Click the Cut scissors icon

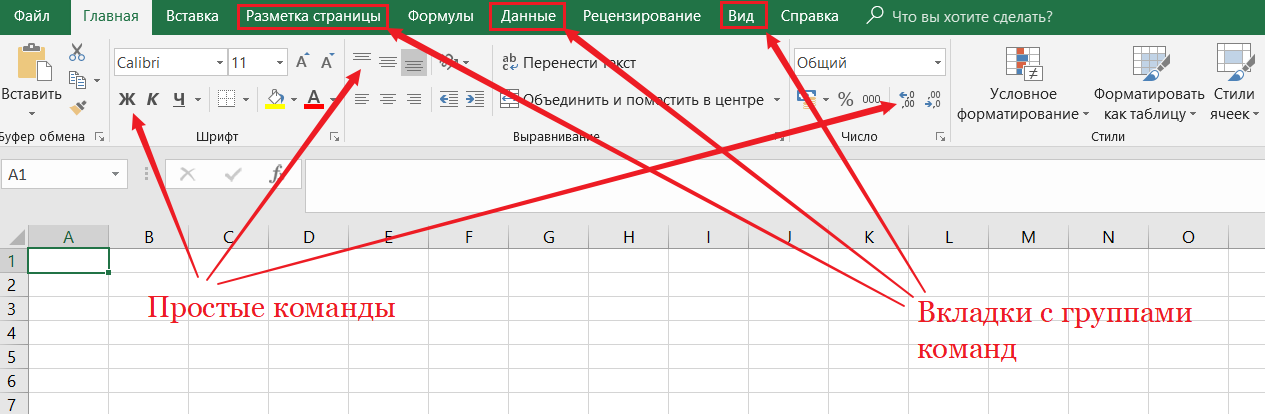(x=77, y=53)
